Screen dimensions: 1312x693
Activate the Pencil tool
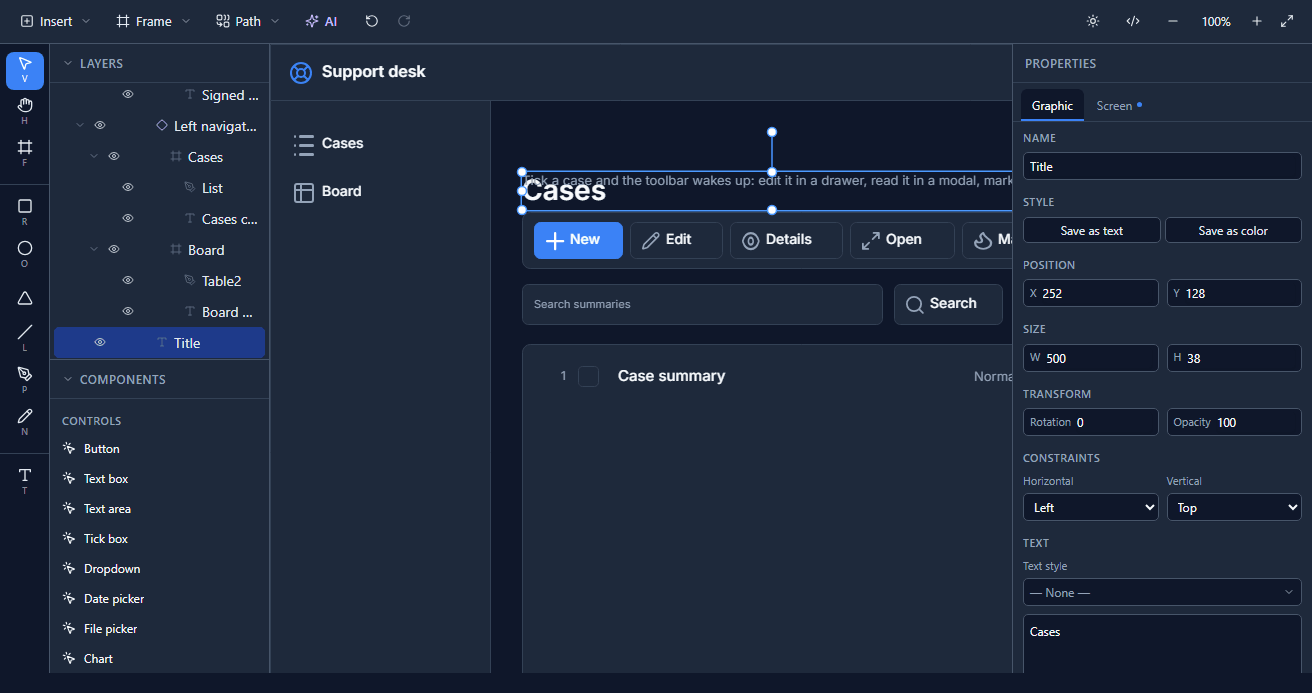coord(25,421)
